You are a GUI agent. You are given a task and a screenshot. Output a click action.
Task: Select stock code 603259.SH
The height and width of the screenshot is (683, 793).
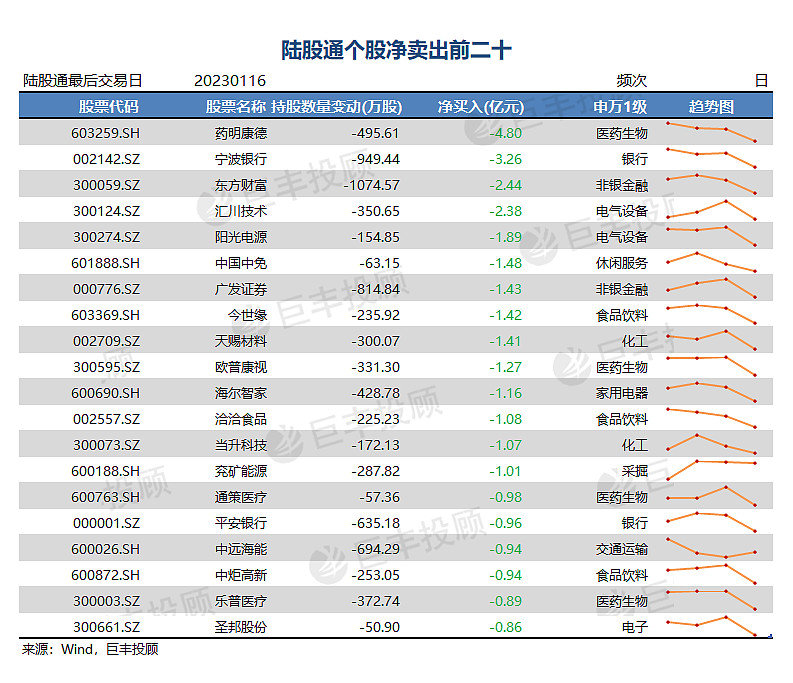coord(106,133)
